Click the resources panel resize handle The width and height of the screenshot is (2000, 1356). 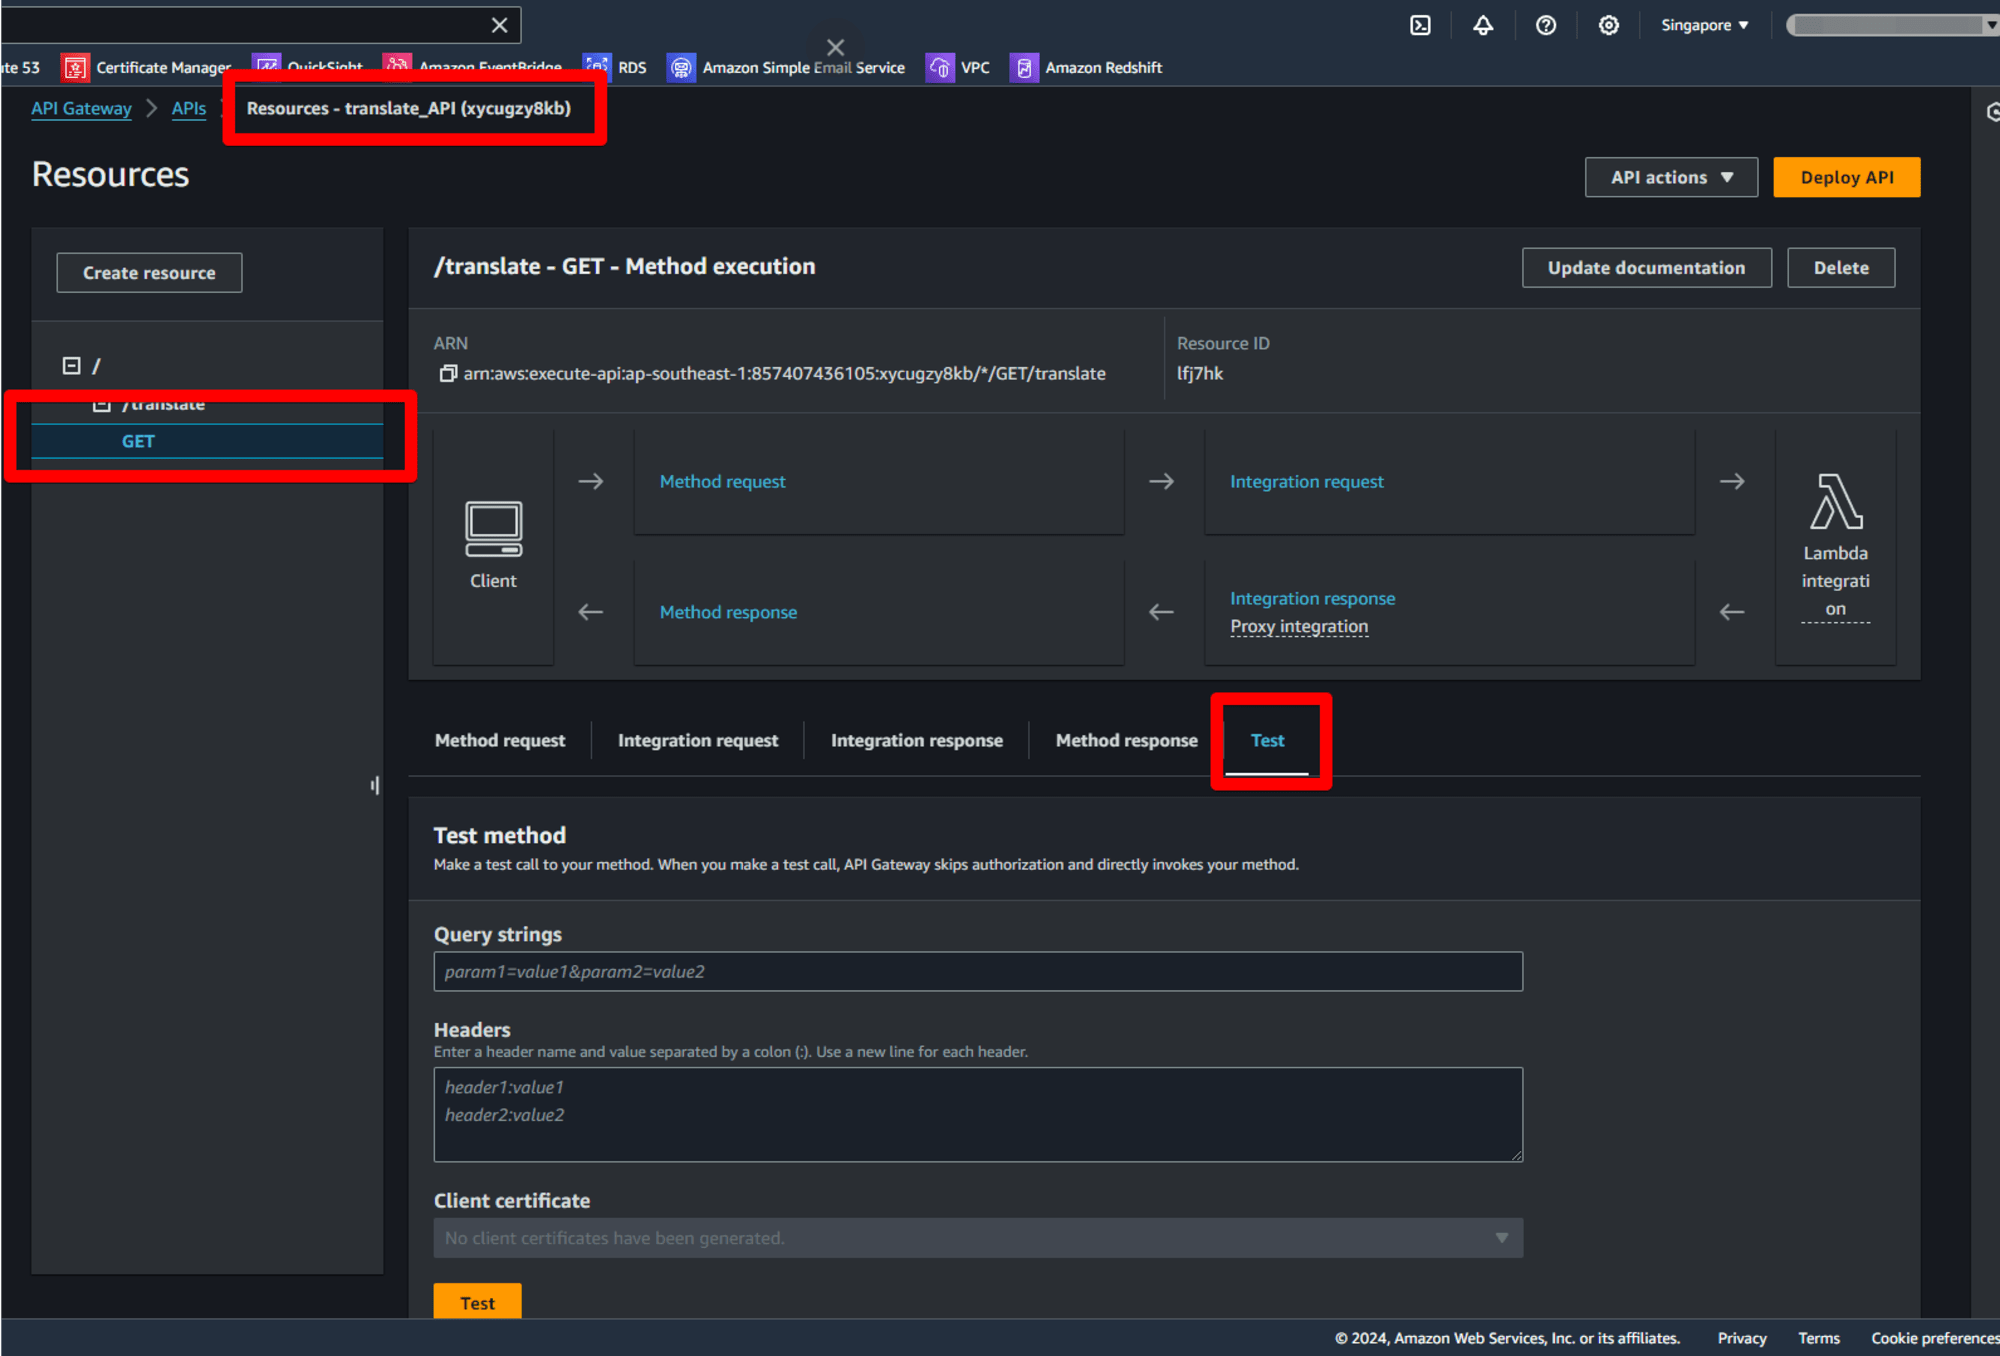375,786
